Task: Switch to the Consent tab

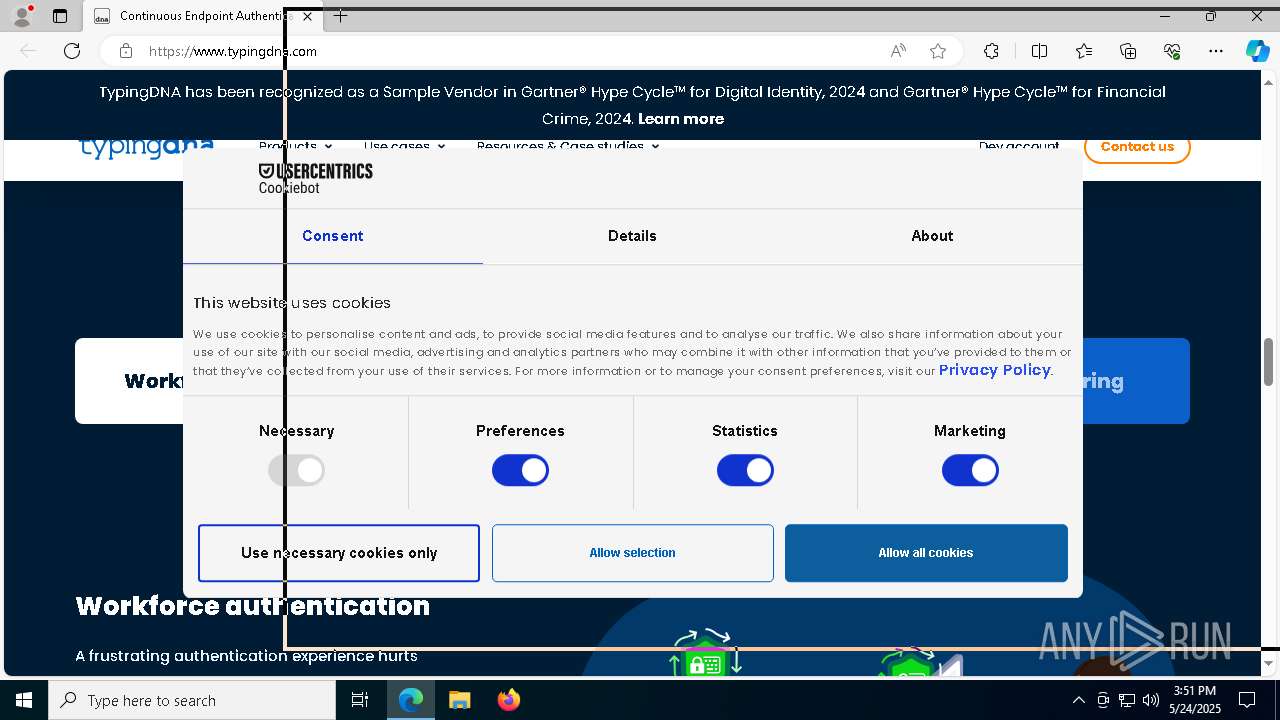Action: pos(333,236)
